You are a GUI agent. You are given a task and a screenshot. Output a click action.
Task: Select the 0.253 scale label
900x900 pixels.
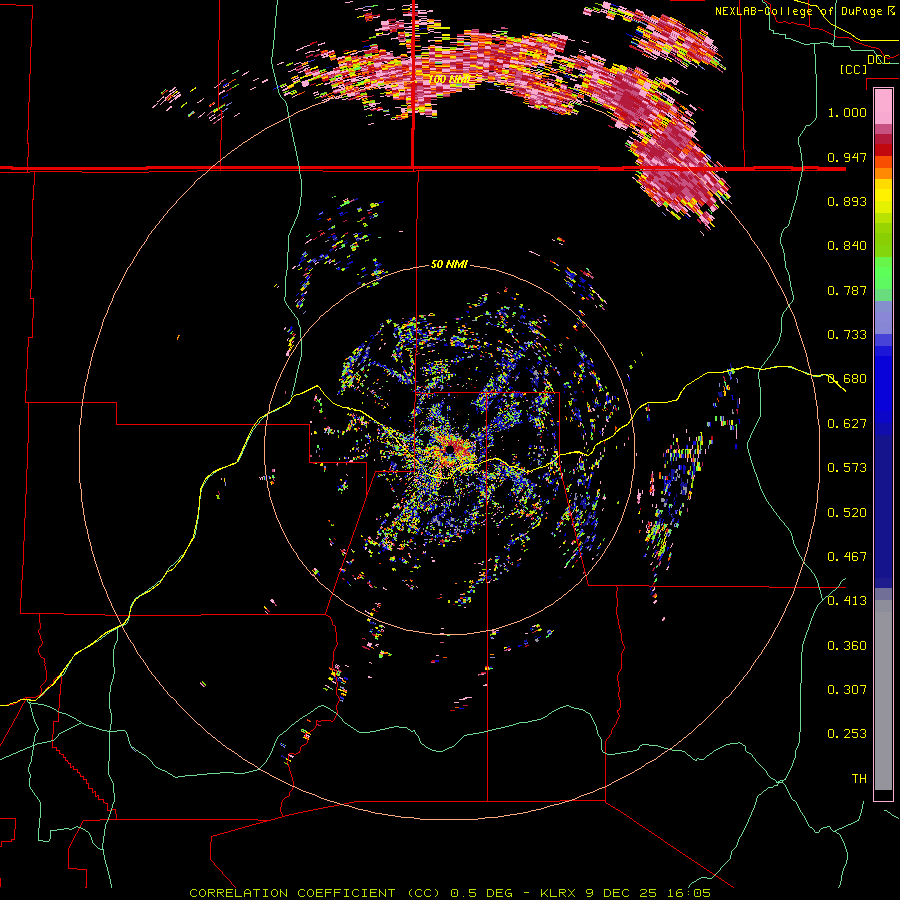point(847,734)
